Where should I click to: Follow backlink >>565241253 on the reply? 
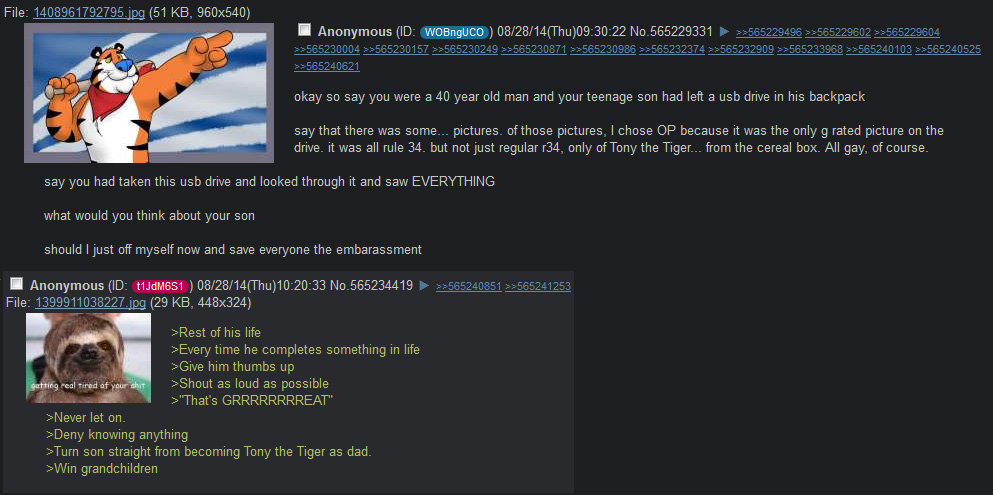(538, 286)
